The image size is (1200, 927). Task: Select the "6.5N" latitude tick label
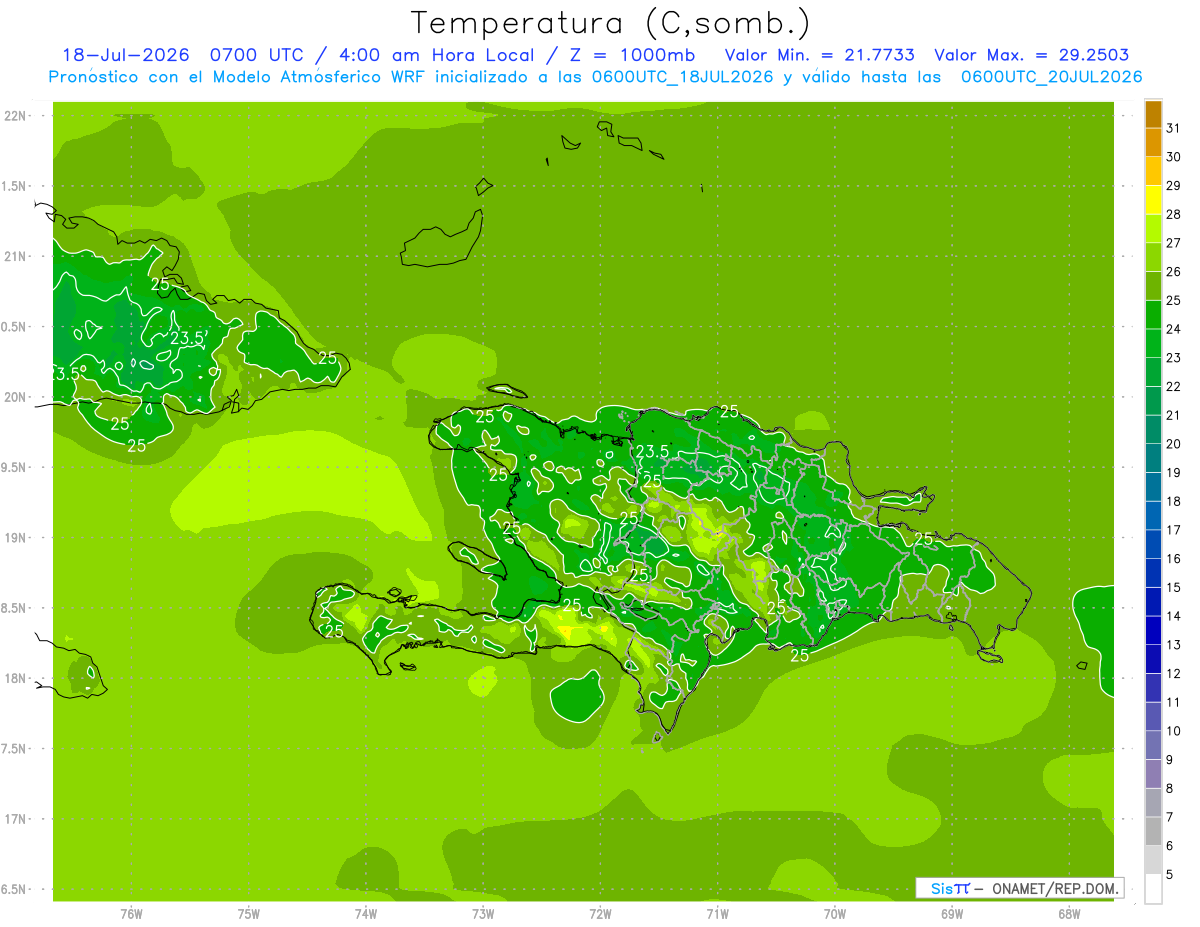(x=16, y=890)
